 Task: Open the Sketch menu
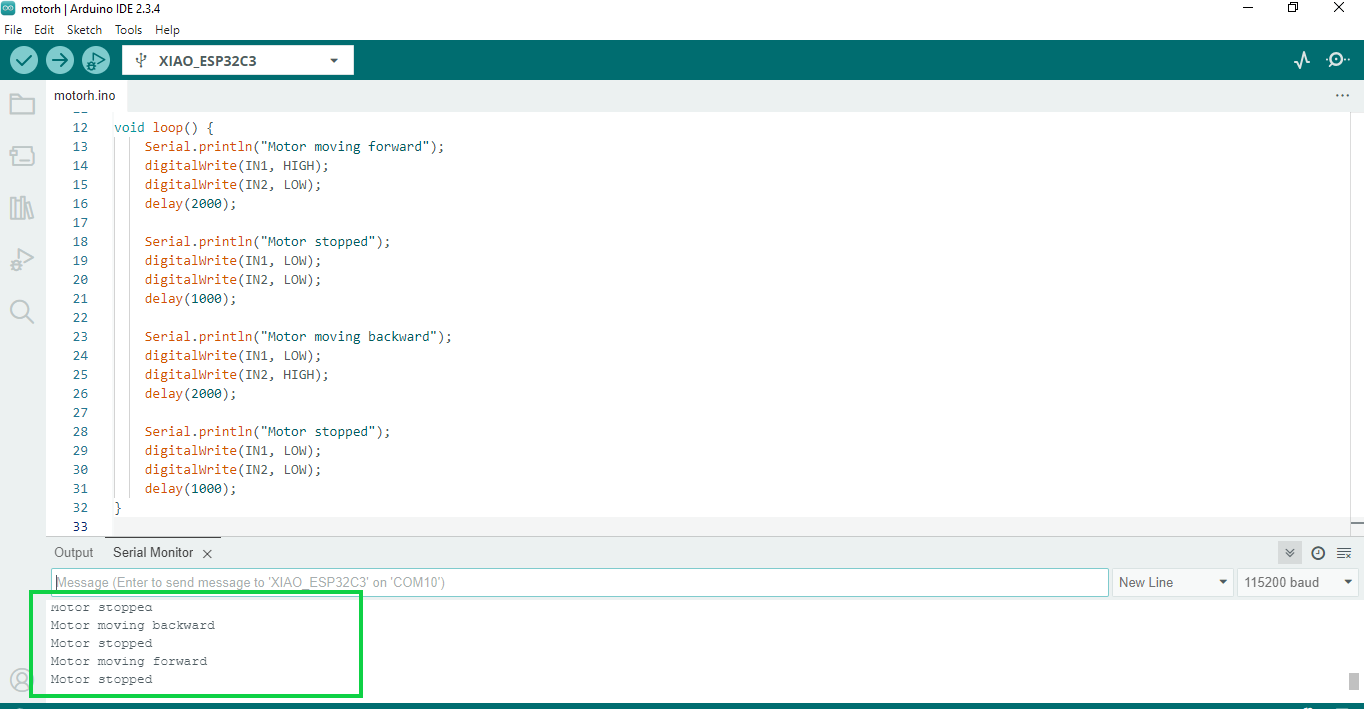tap(85, 30)
